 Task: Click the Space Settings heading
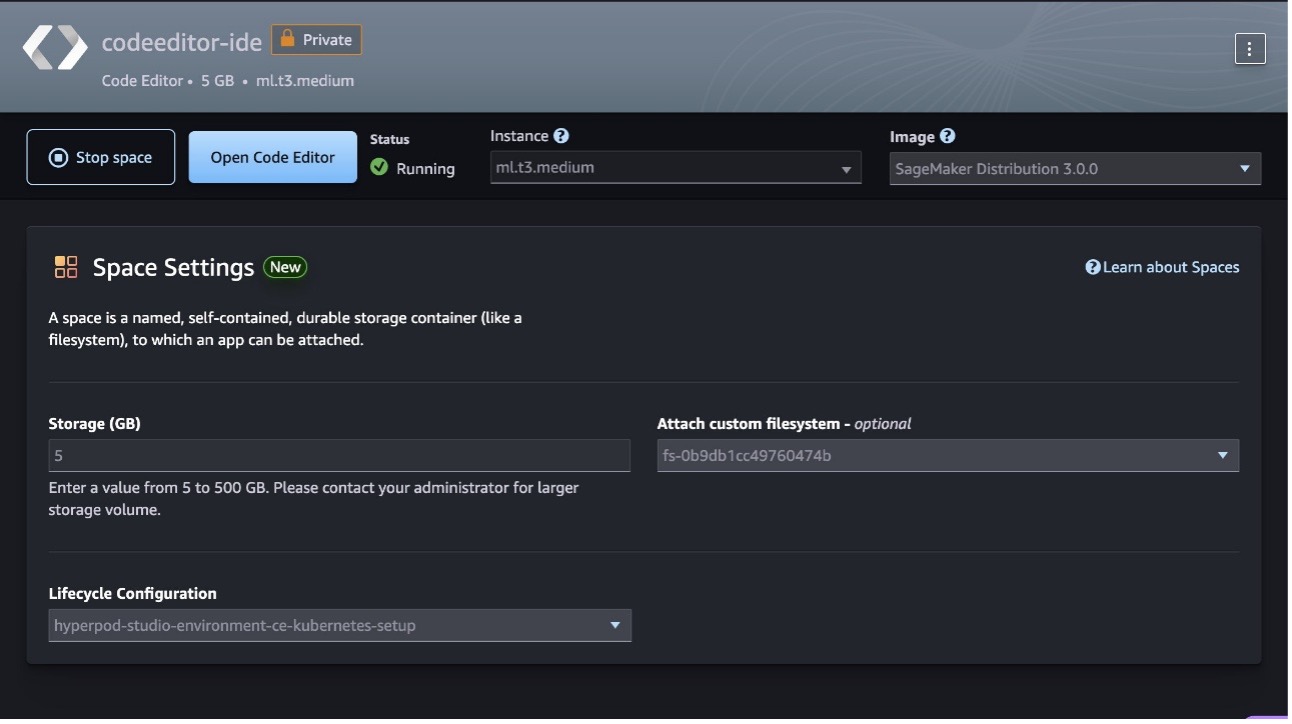(x=174, y=268)
